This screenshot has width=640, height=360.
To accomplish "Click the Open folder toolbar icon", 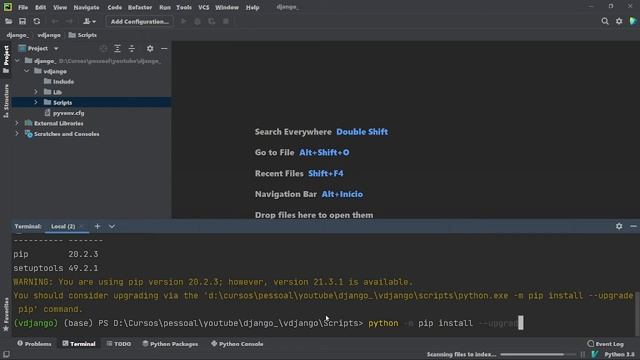I will click(9, 21).
